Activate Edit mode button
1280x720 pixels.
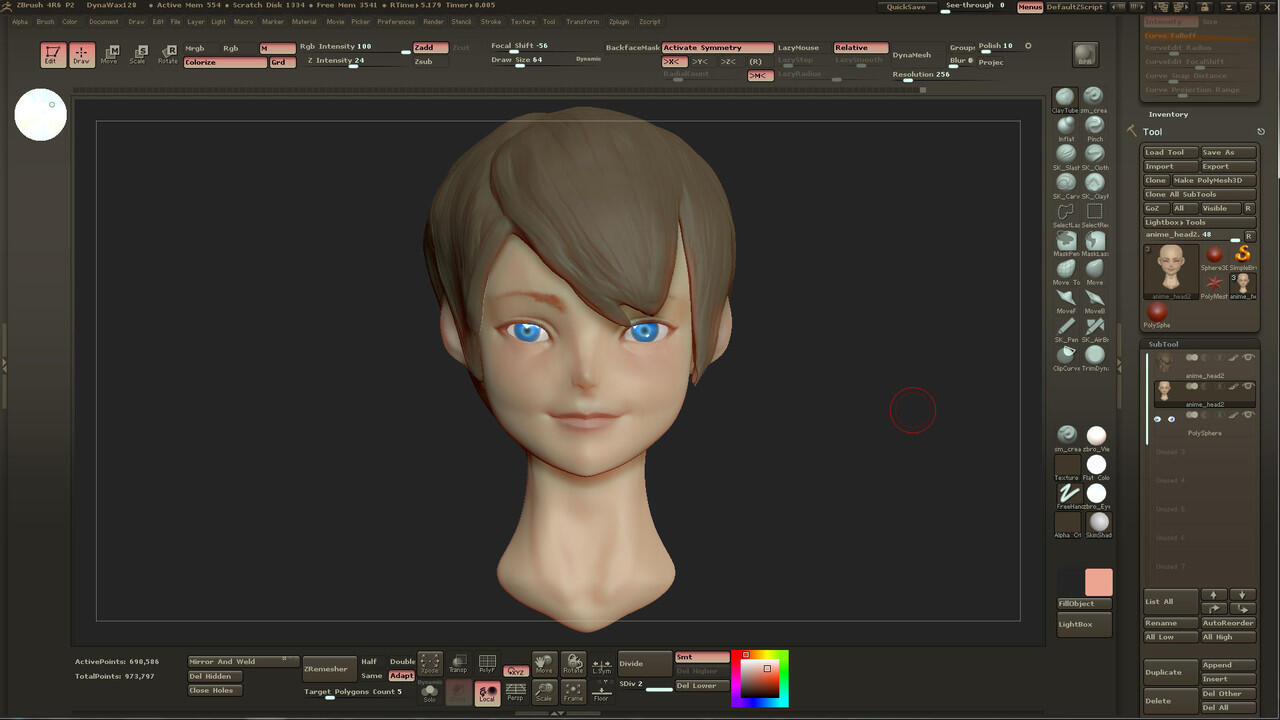53,55
